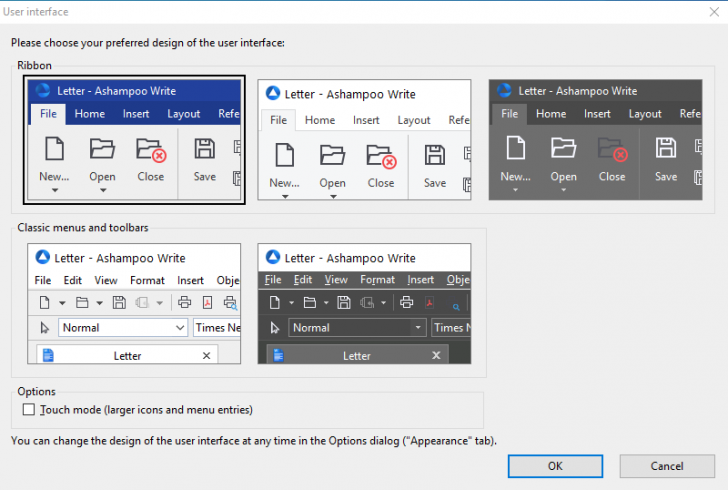Choose the light Ribbon theme preview

coord(364,140)
